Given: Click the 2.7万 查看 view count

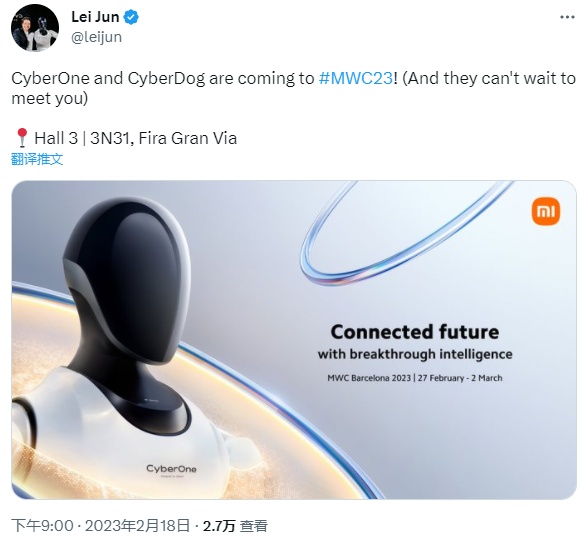Looking at the screenshot, I should click(235, 525).
